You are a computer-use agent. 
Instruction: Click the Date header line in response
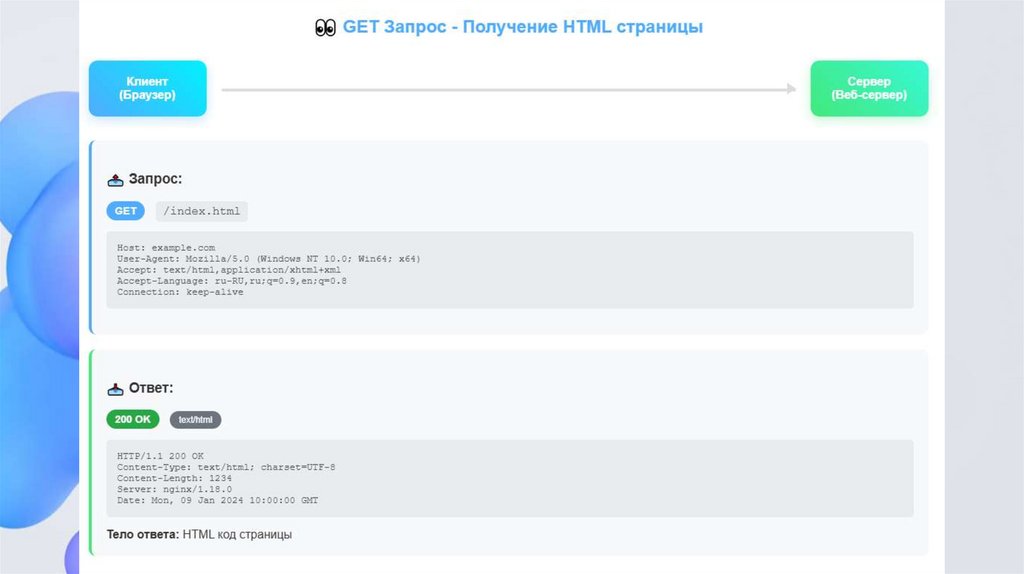(217, 500)
